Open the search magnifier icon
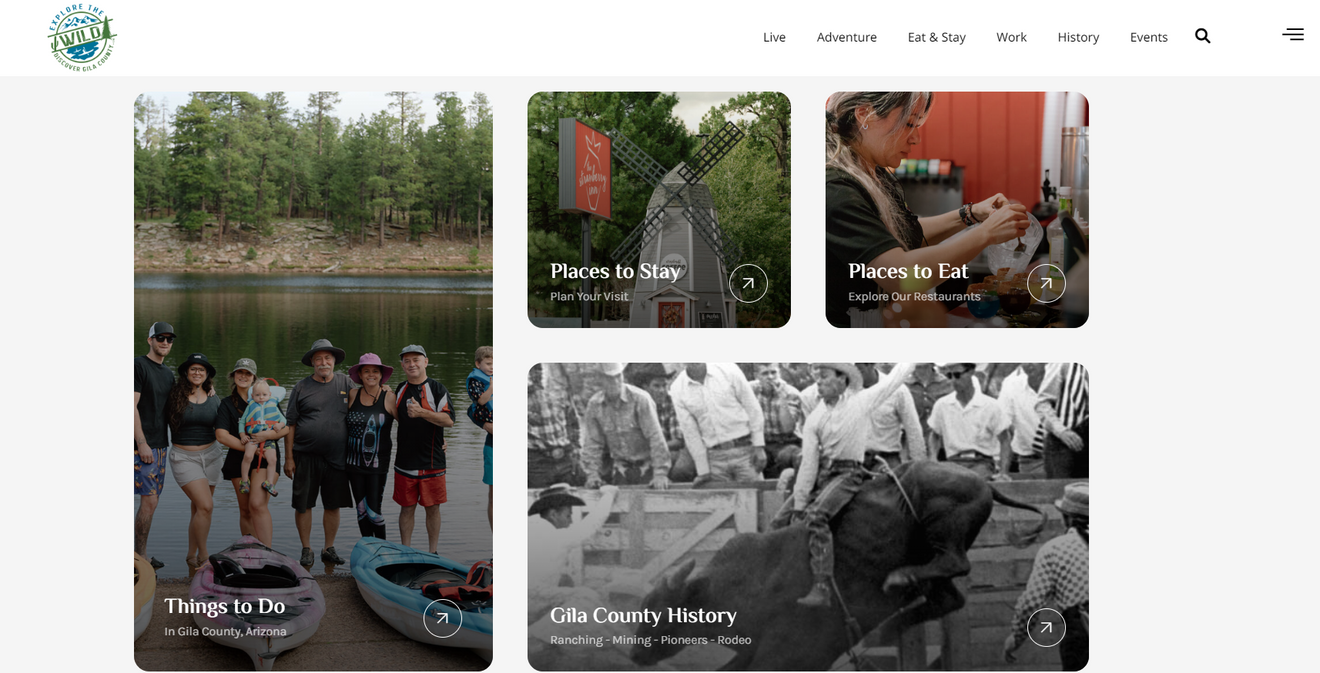Viewport: 1320px width, 673px height. click(x=1202, y=36)
